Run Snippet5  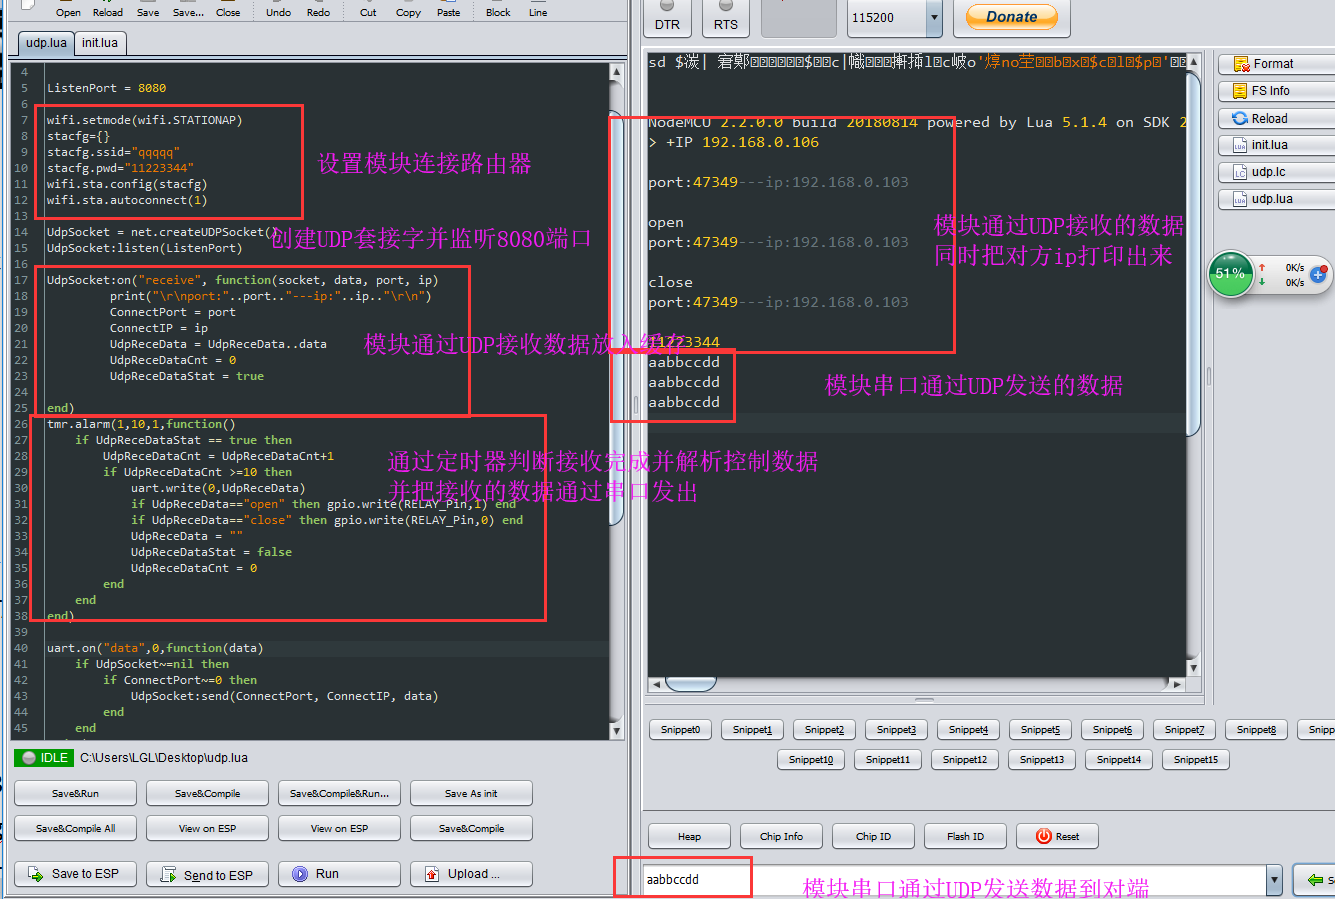click(1040, 730)
